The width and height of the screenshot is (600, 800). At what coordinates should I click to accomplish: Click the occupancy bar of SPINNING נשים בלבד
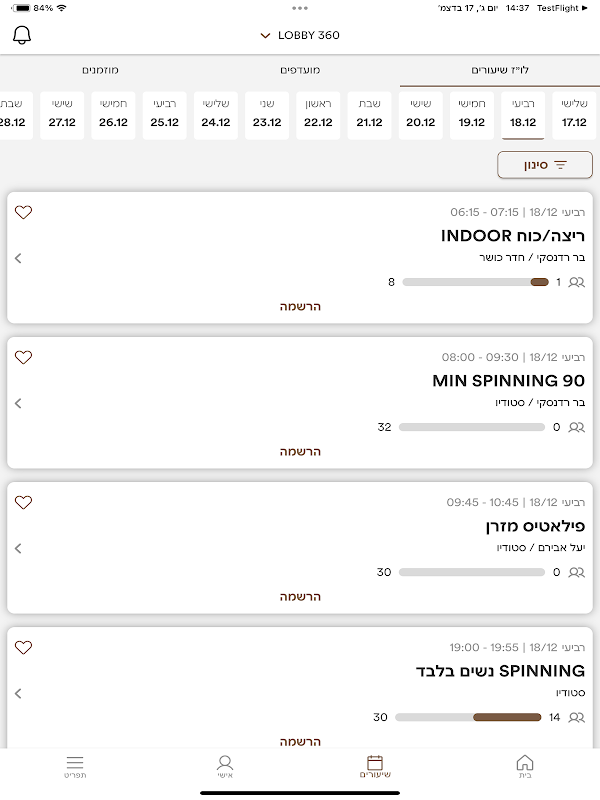click(468, 717)
